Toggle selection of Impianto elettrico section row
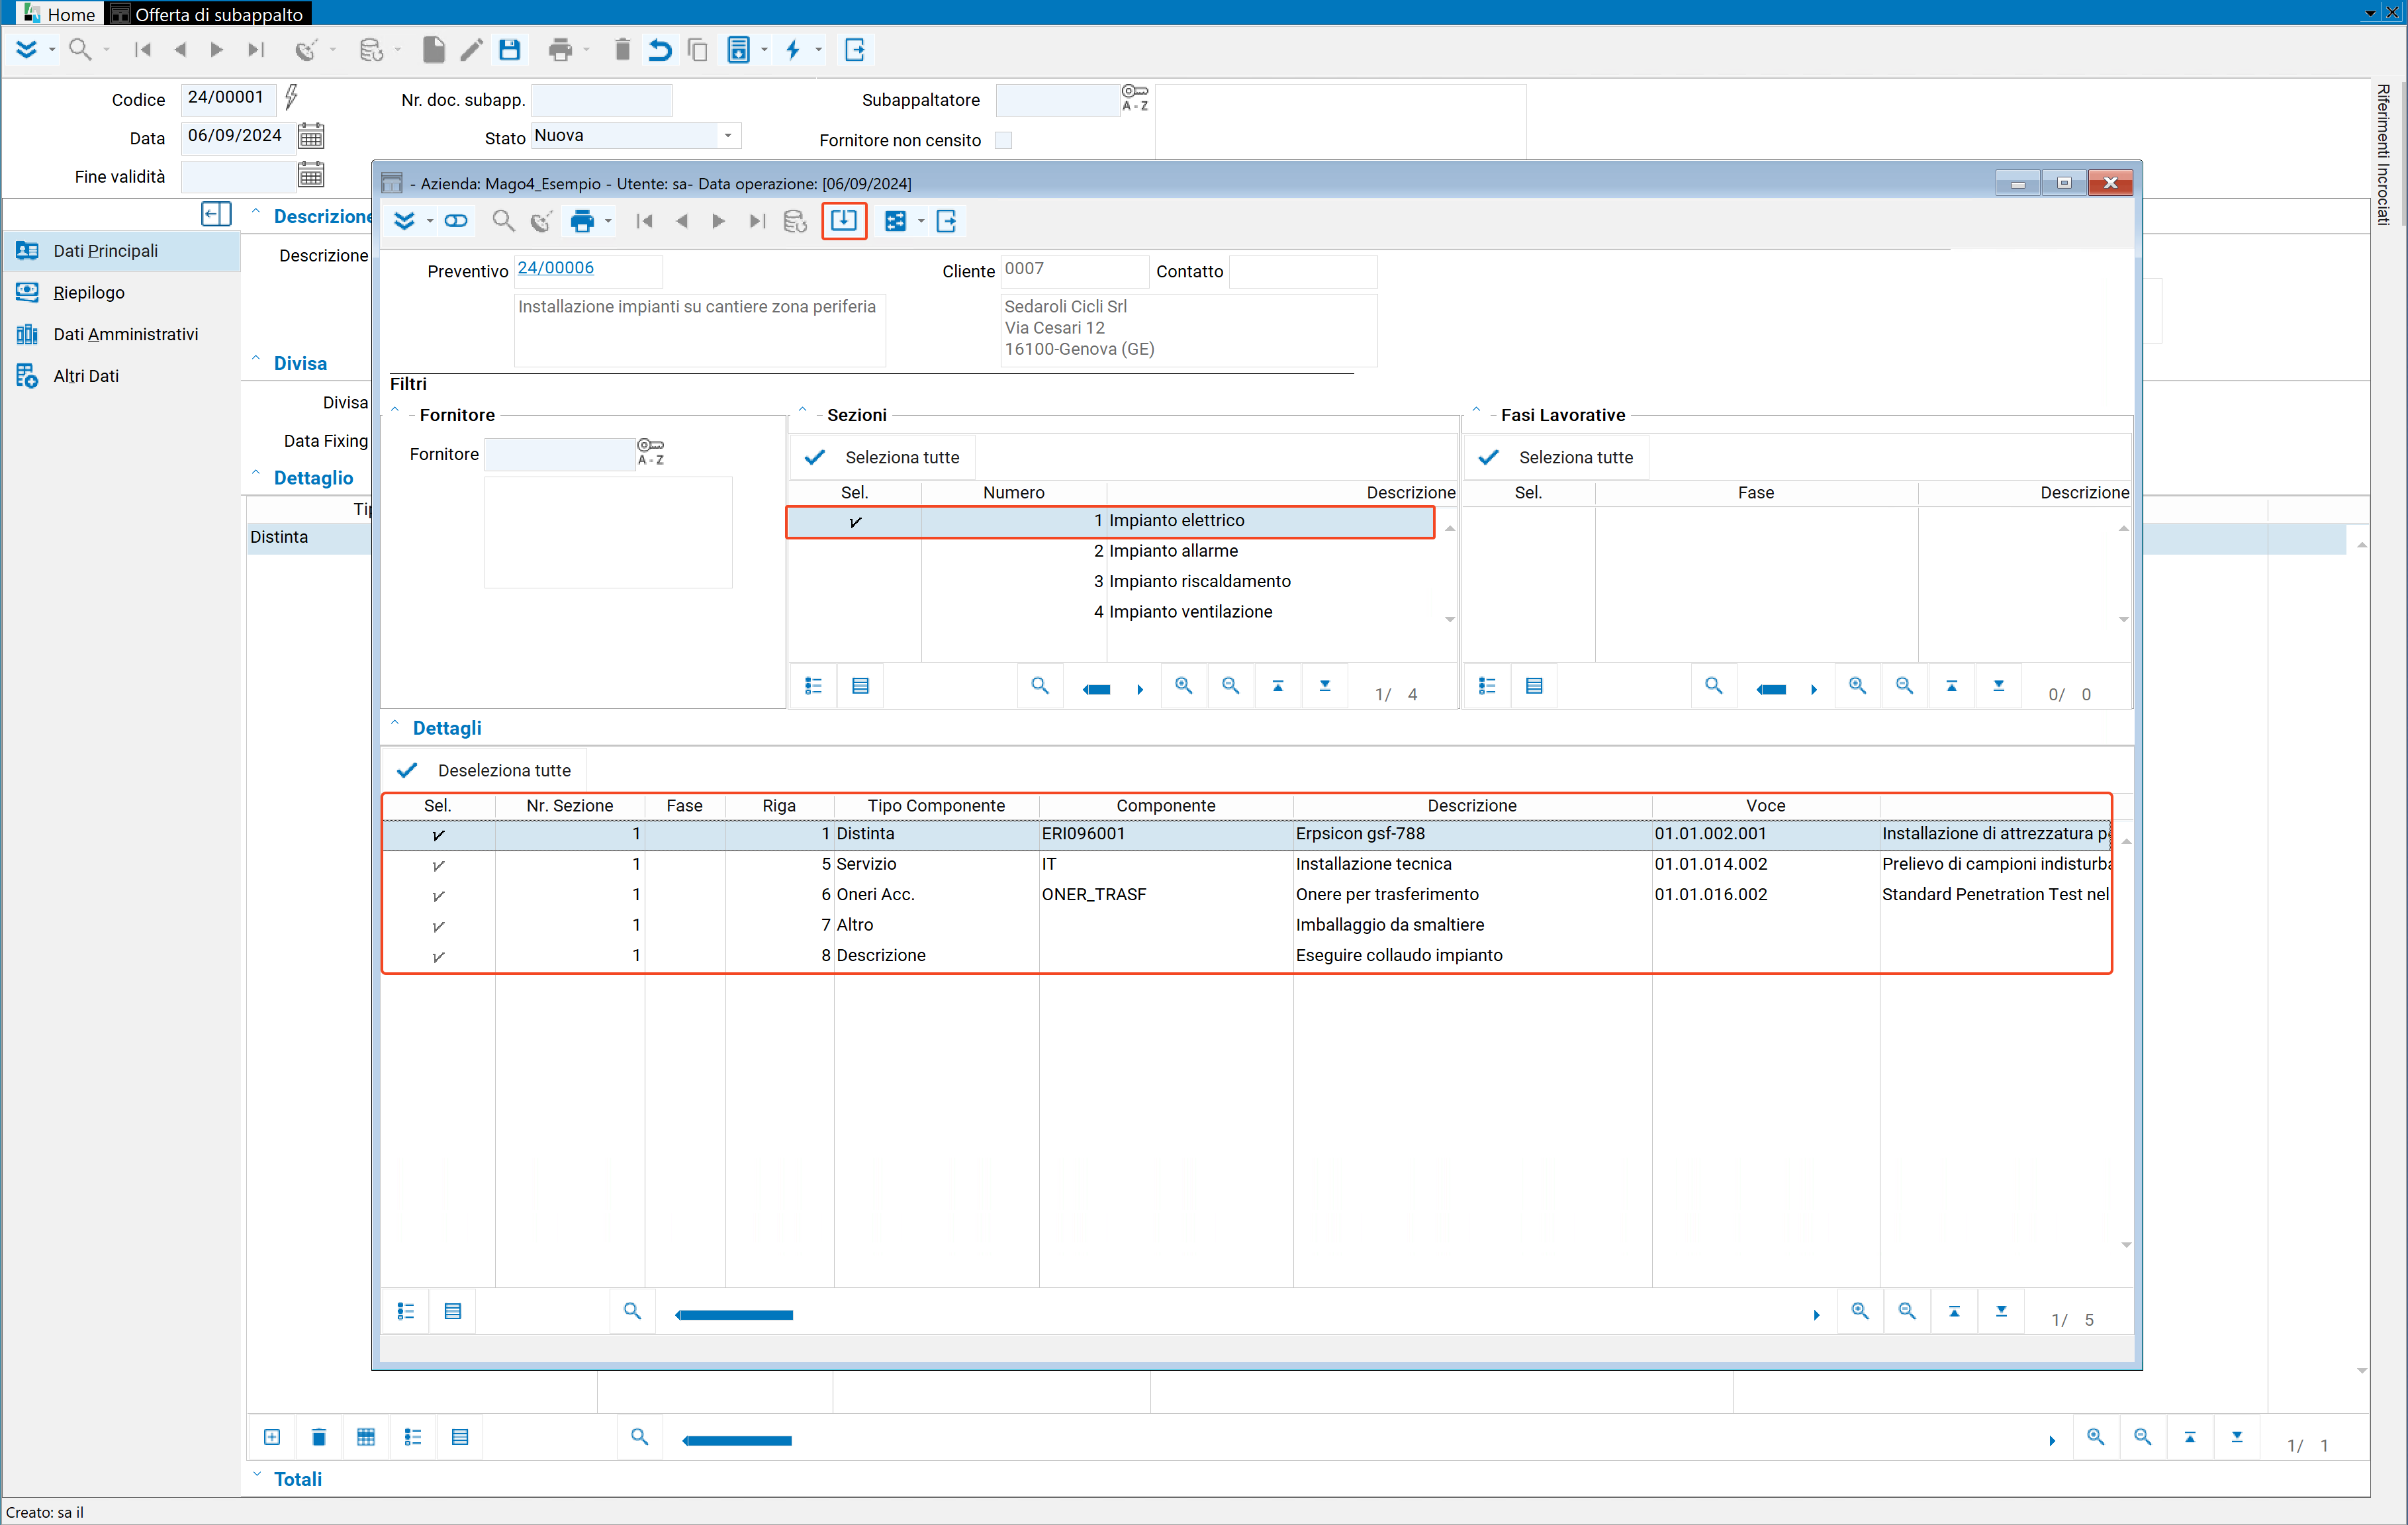2408x1525 pixels. coord(855,521)
